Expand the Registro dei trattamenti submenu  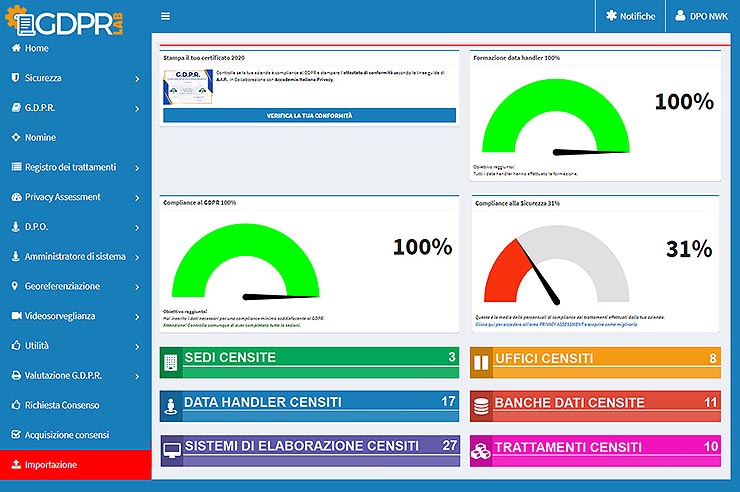(x=136, y=168)
